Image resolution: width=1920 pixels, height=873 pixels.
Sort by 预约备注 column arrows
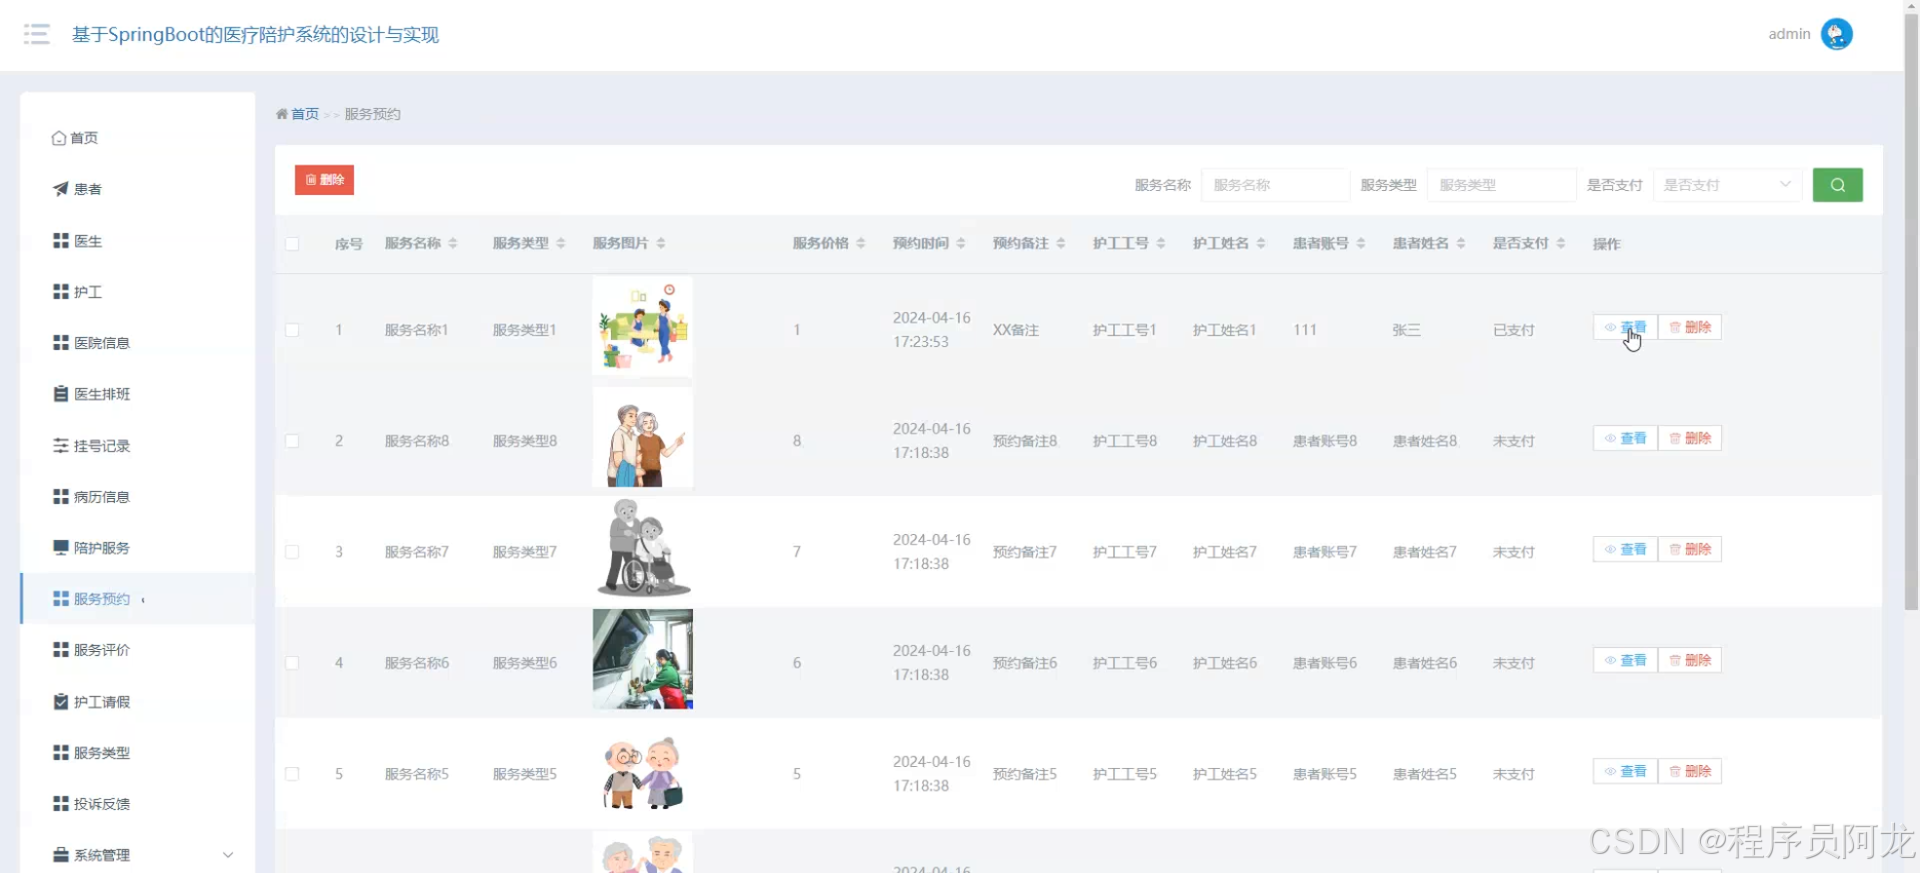[x=1061, y=243]
